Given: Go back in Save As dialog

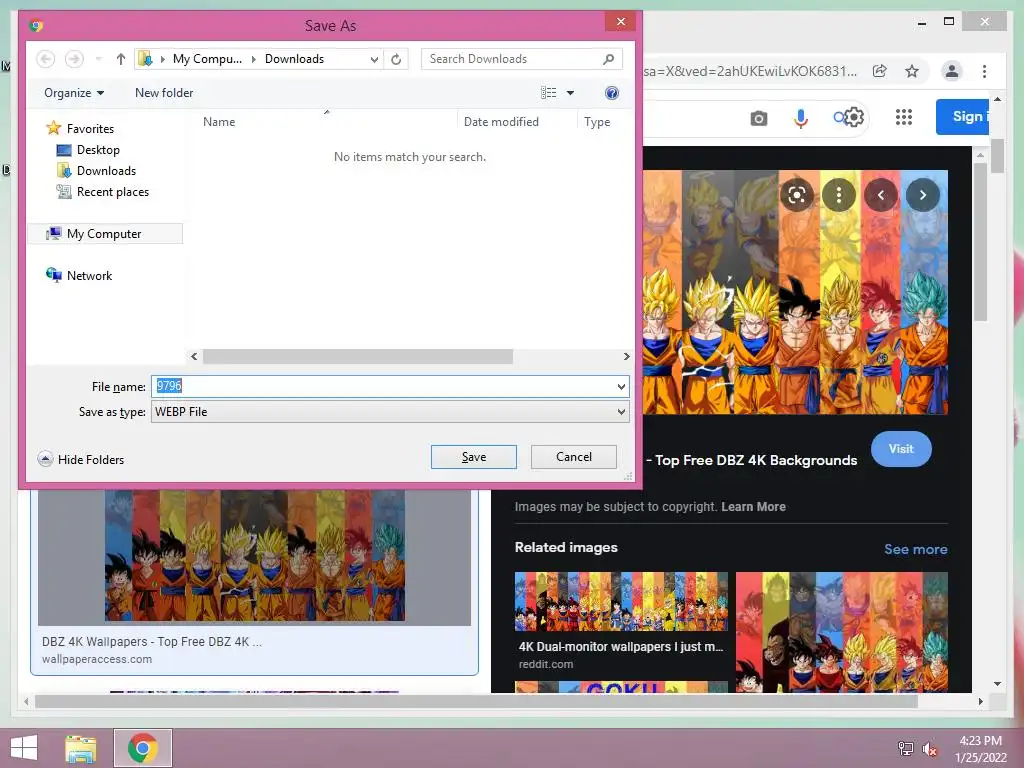Looking at the screenshot, I should [45, 59].
